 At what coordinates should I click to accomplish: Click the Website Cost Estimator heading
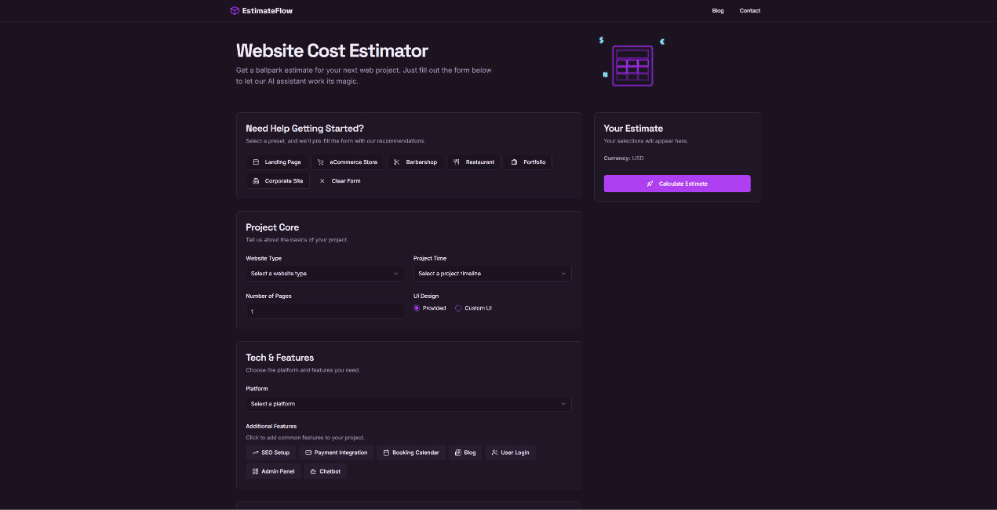click(x=332, y=51)
